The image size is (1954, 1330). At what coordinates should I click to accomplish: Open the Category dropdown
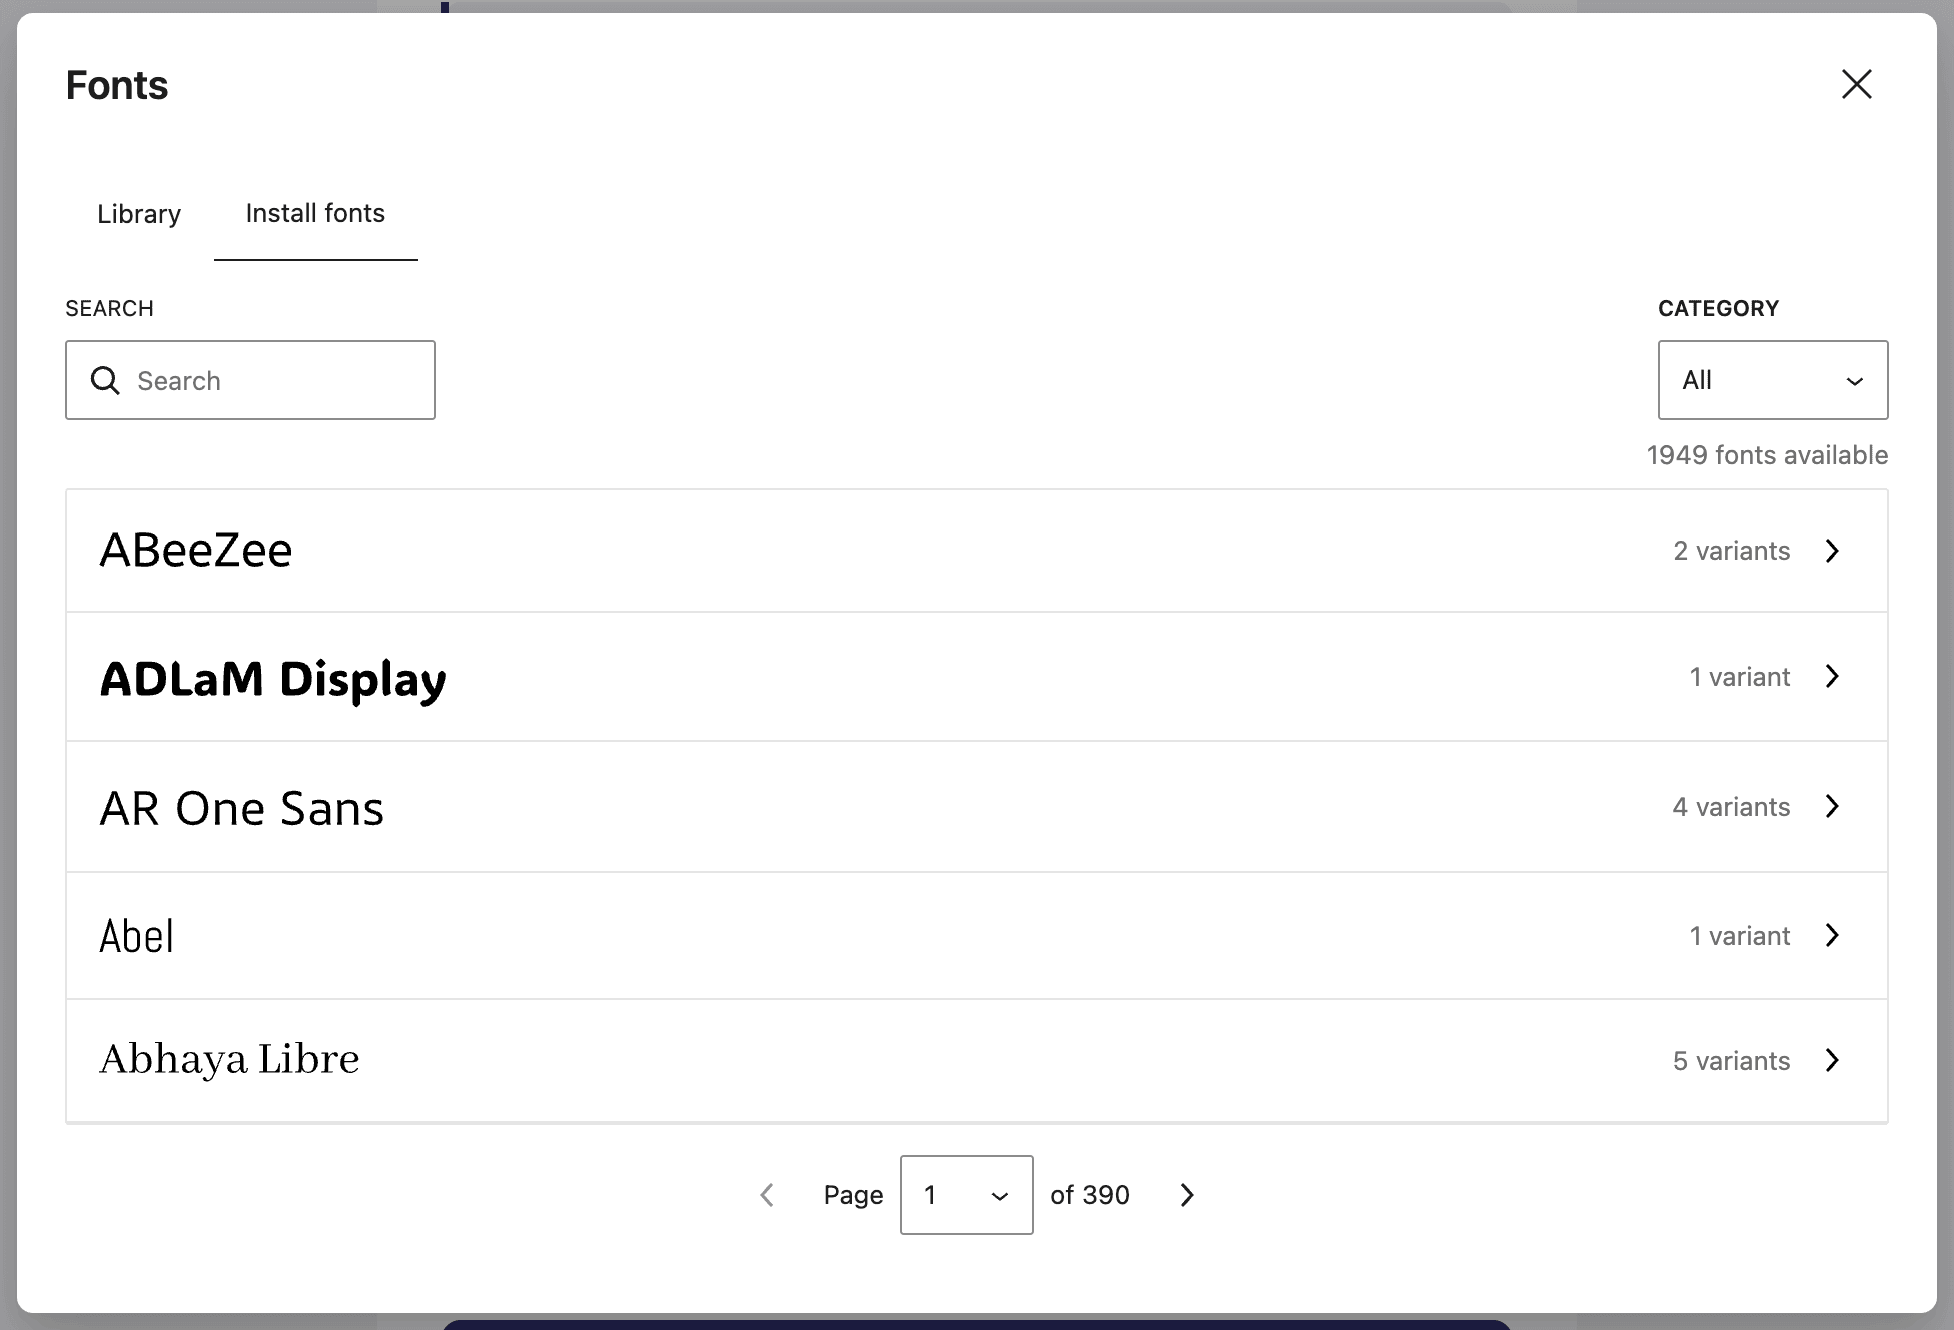[1772, 380]
